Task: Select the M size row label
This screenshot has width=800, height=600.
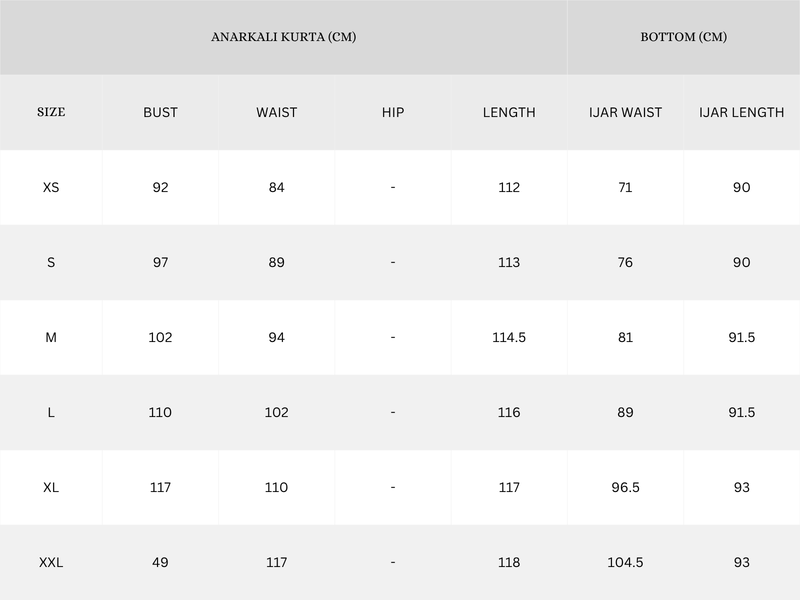Action: click(51, 337)
